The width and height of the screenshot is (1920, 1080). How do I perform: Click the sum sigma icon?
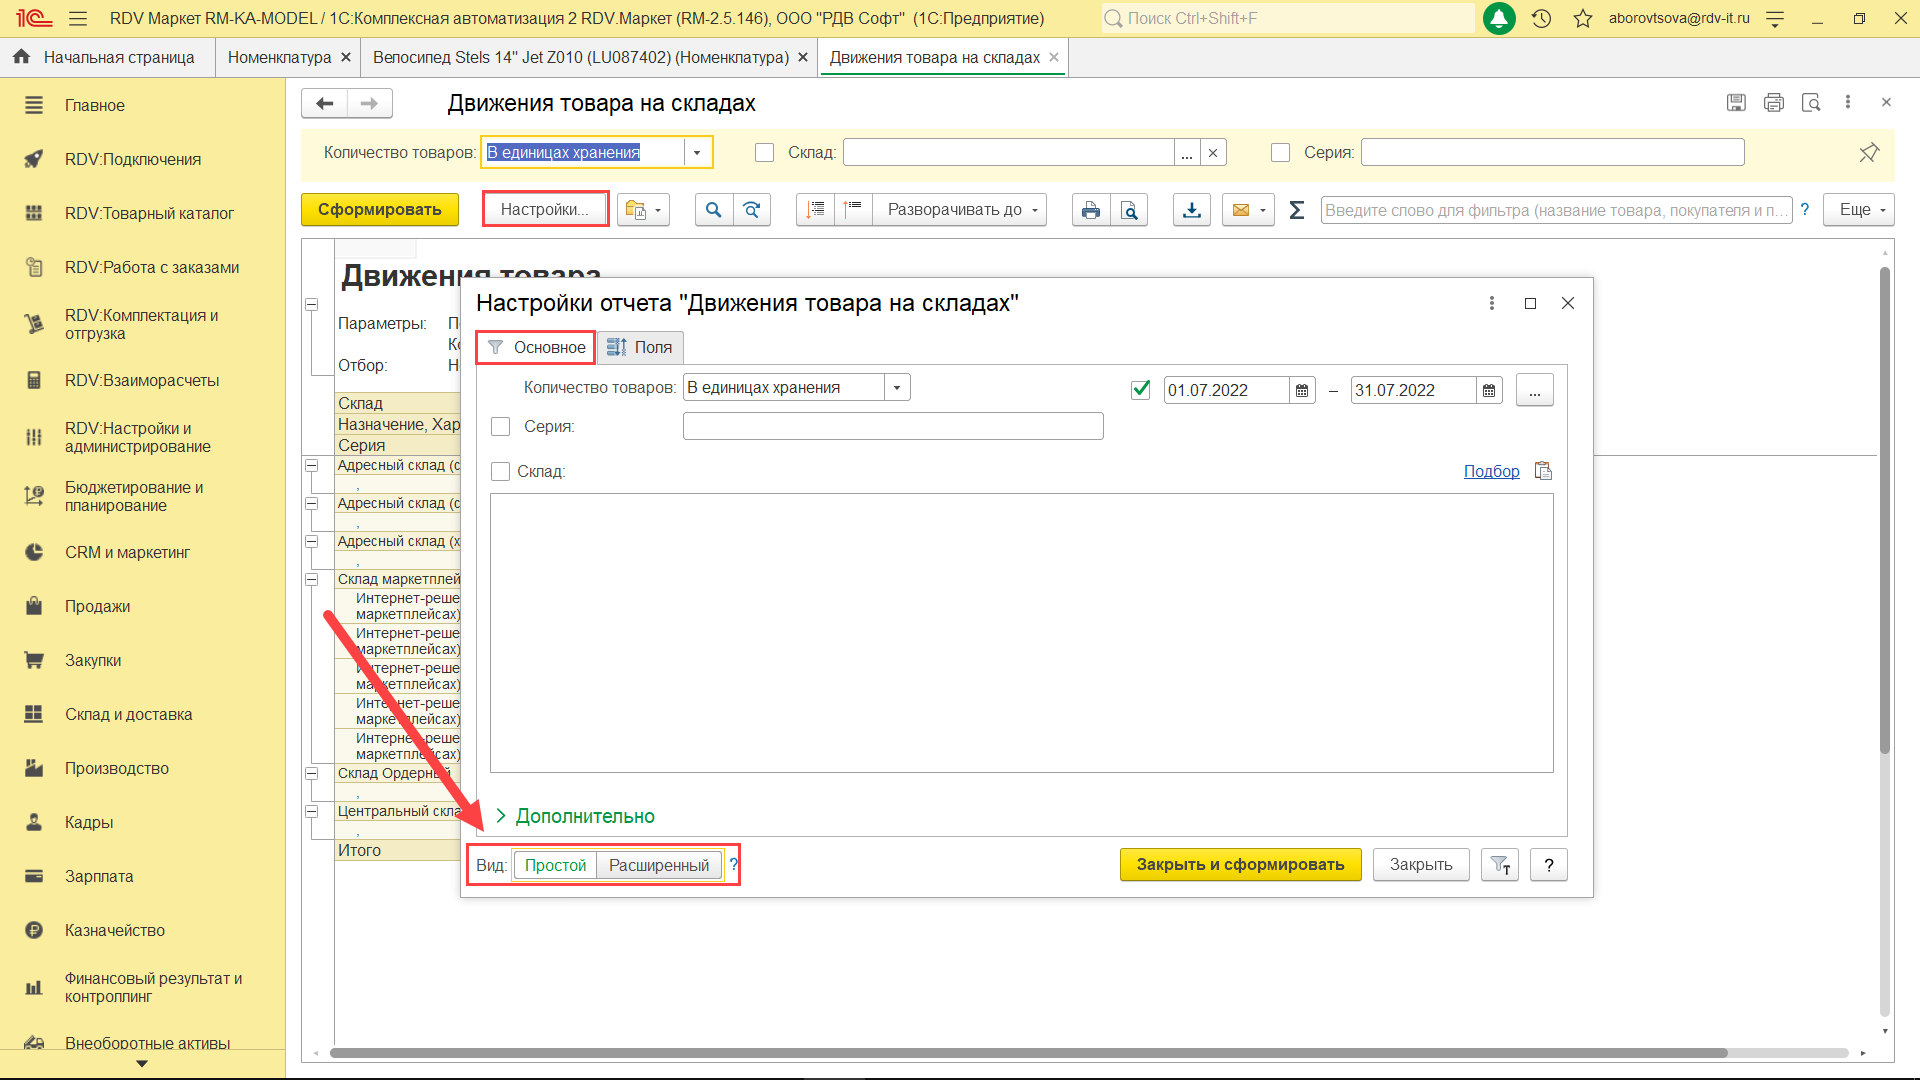[x=1297, y=210]
